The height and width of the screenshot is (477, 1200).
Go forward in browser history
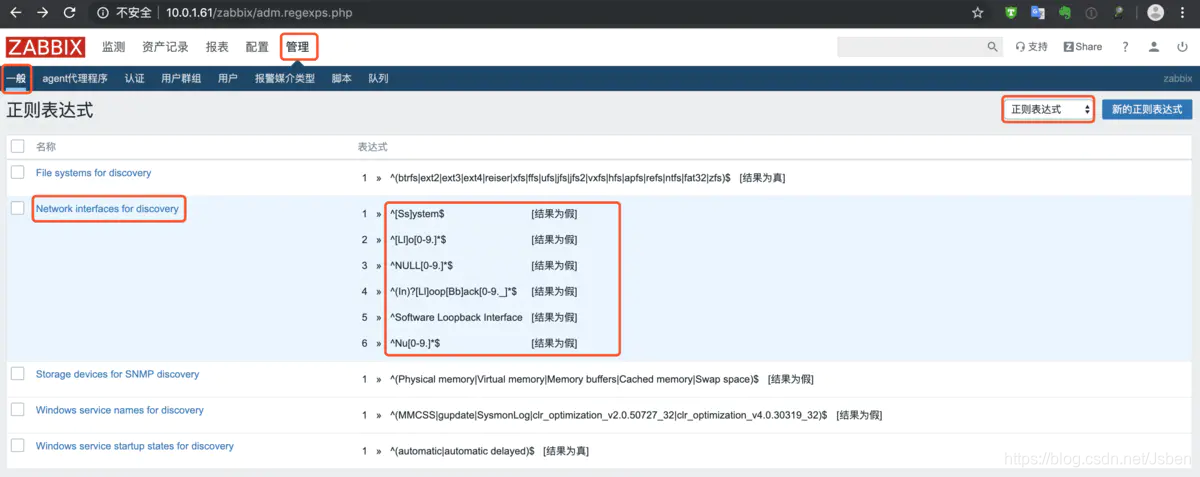[42, 13]
